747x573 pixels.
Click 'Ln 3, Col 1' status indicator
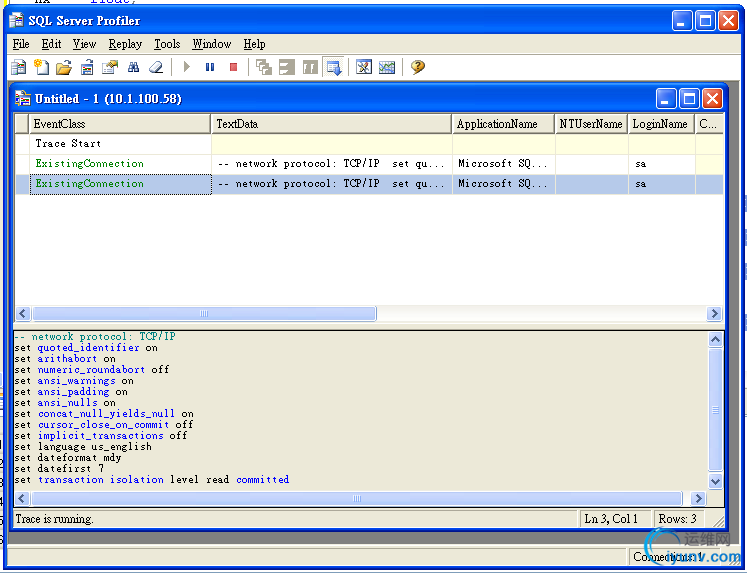(x=611, y=519)
